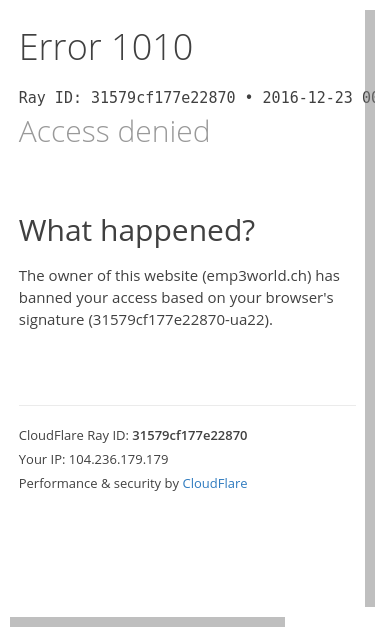Click the word website in explanation paragraph
This screenshot has height=627, width=375.
point(171,276)
